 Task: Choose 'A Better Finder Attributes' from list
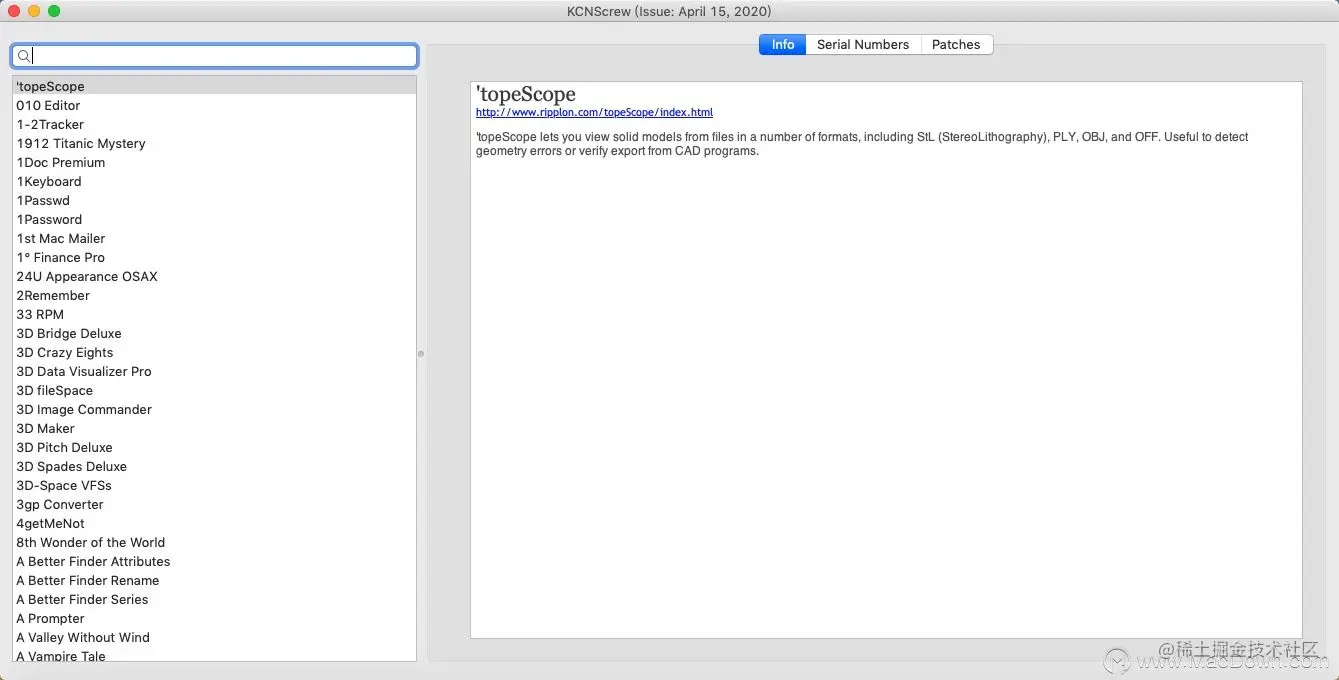tap(214, 561)
